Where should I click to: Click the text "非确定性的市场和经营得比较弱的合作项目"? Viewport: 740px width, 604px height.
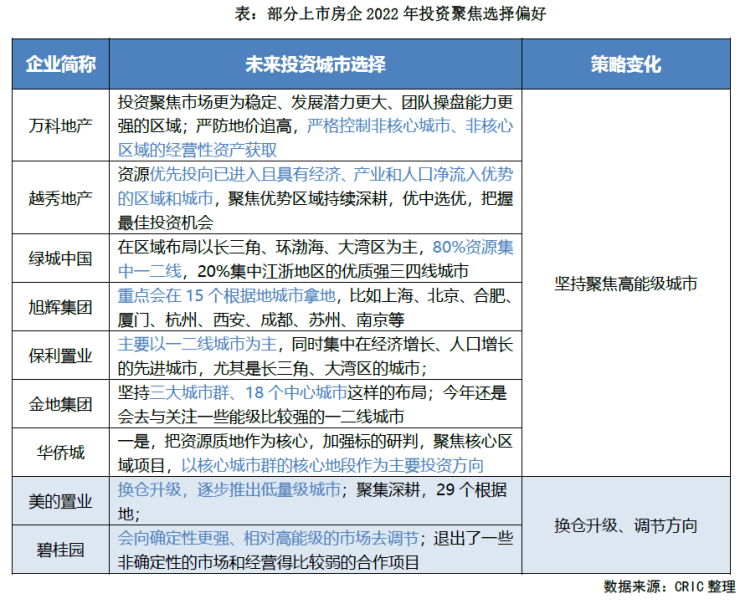tap(269, 562)
